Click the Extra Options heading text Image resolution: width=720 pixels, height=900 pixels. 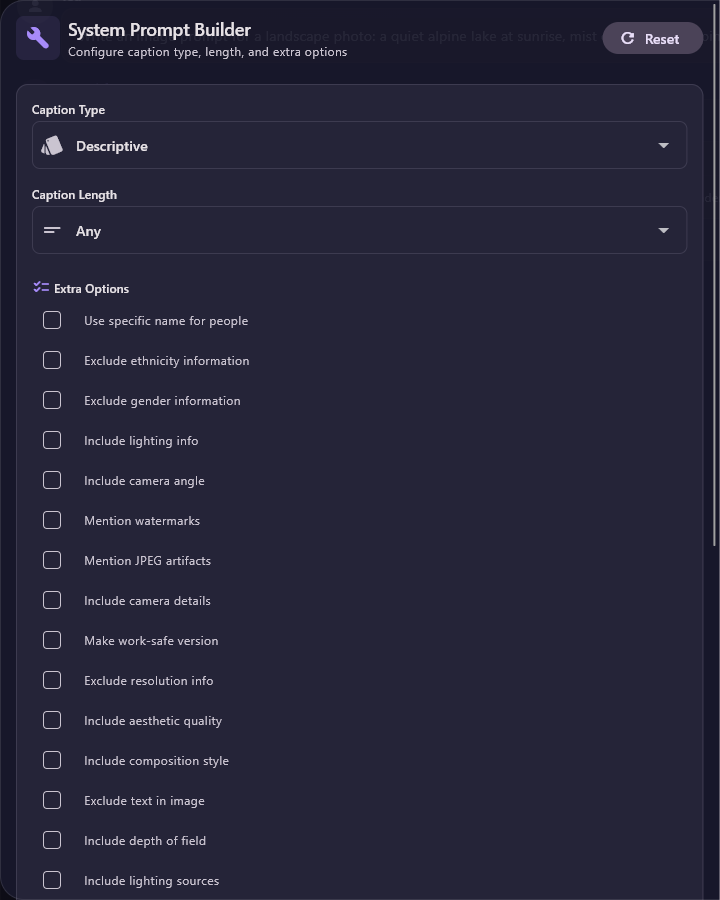click(91, 289)
